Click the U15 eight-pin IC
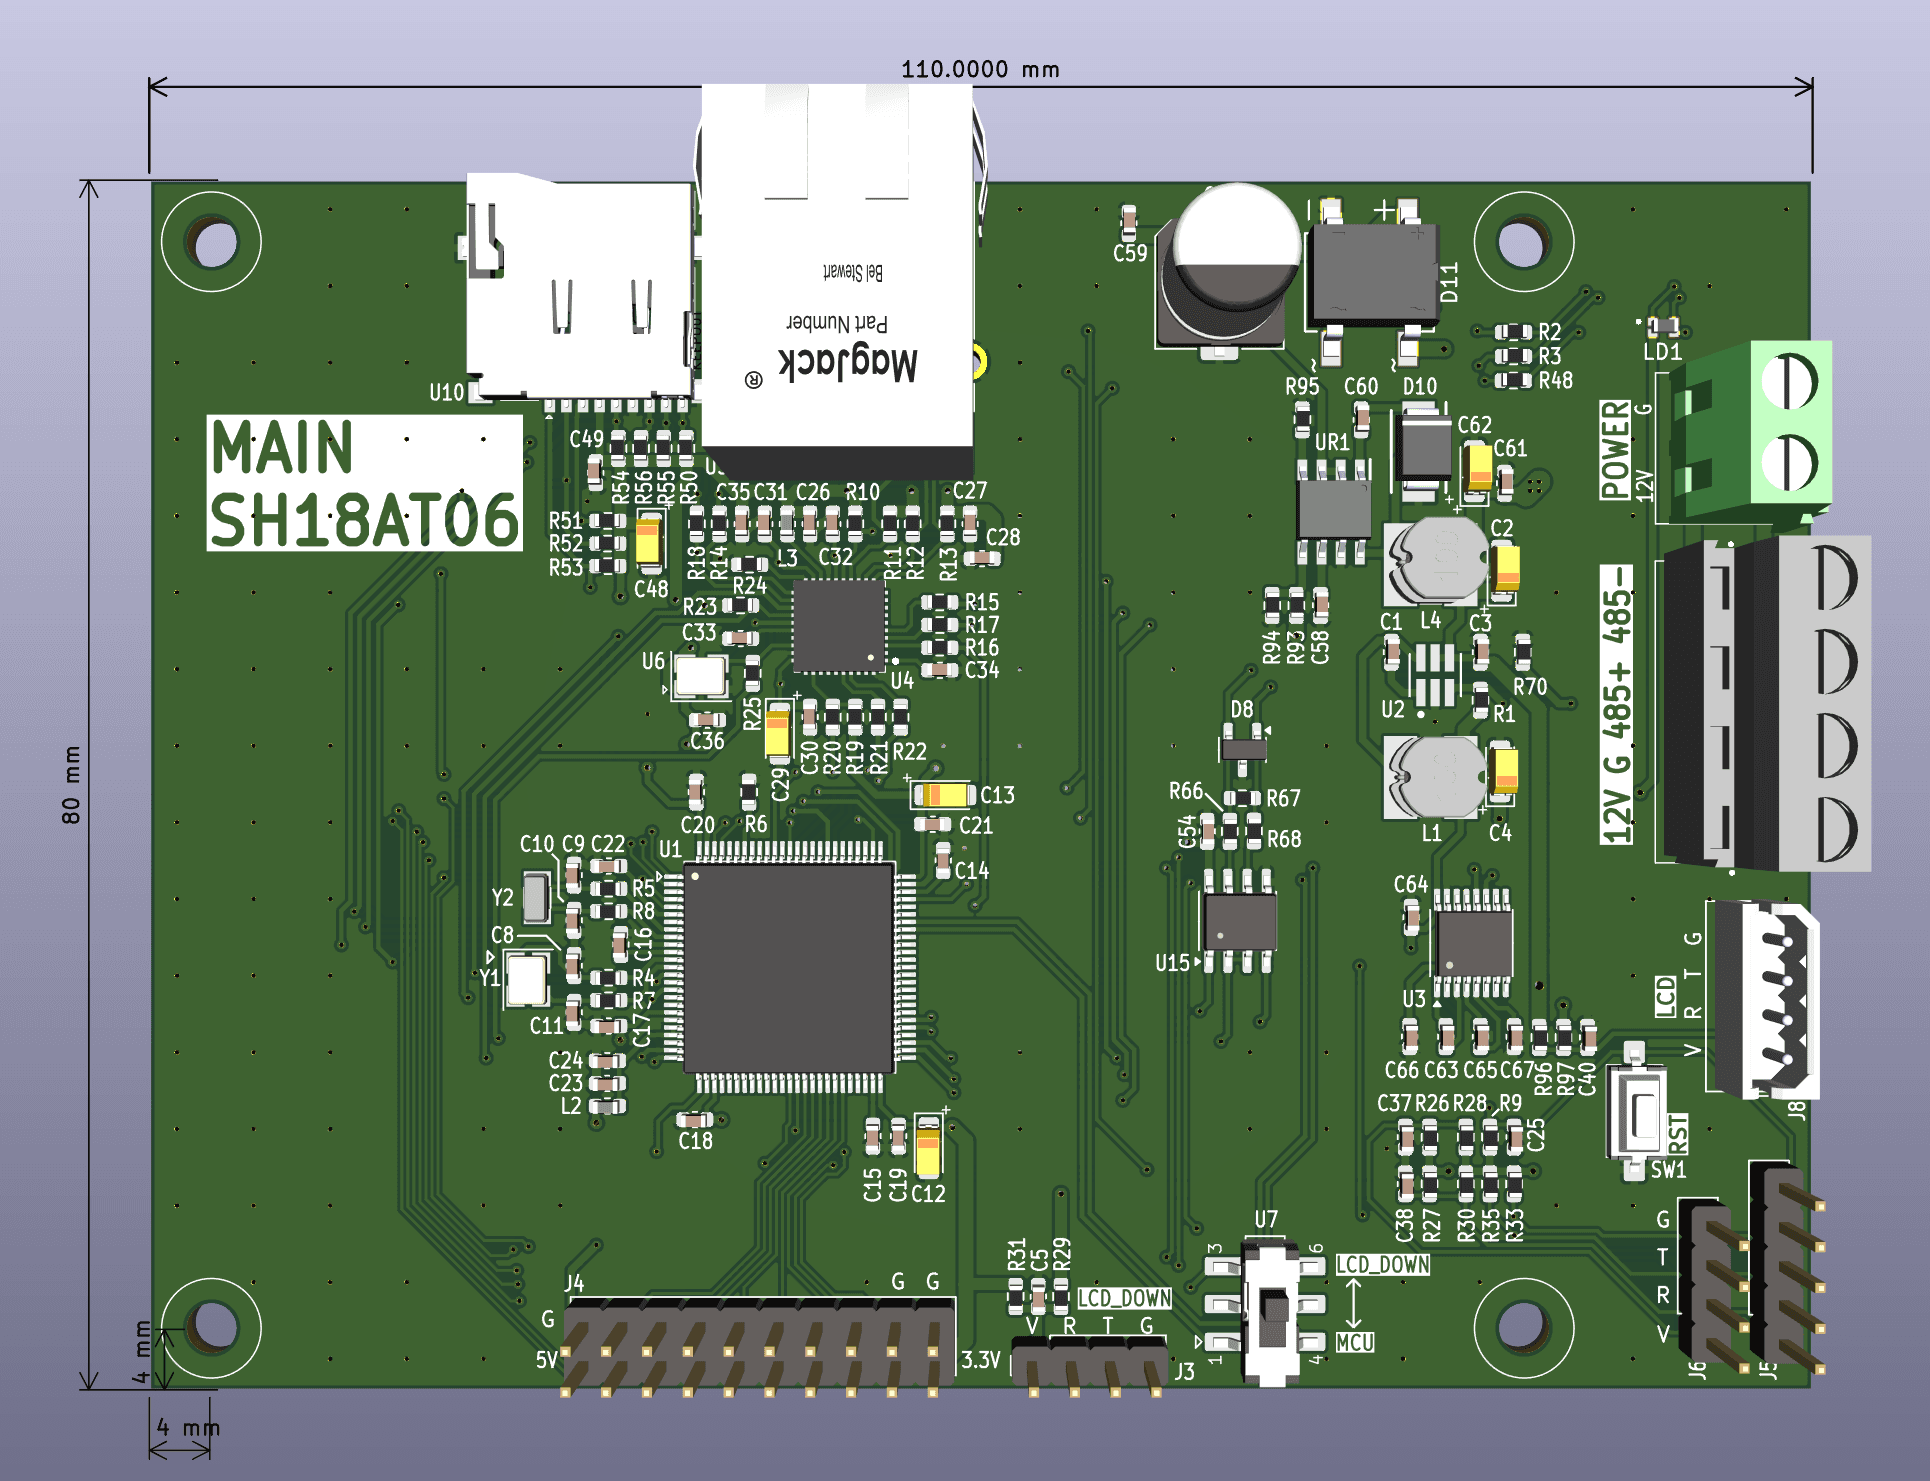This screenshot has height=1481, width=1930. click(x=1239, y=921)
